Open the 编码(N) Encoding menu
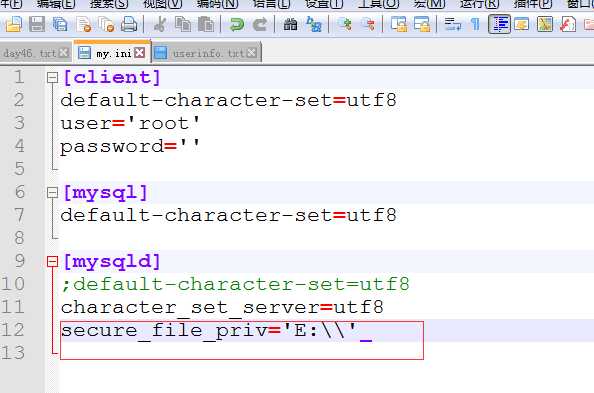Image resolution: width=594 pixels, height=393 pixels. [217, 4]
